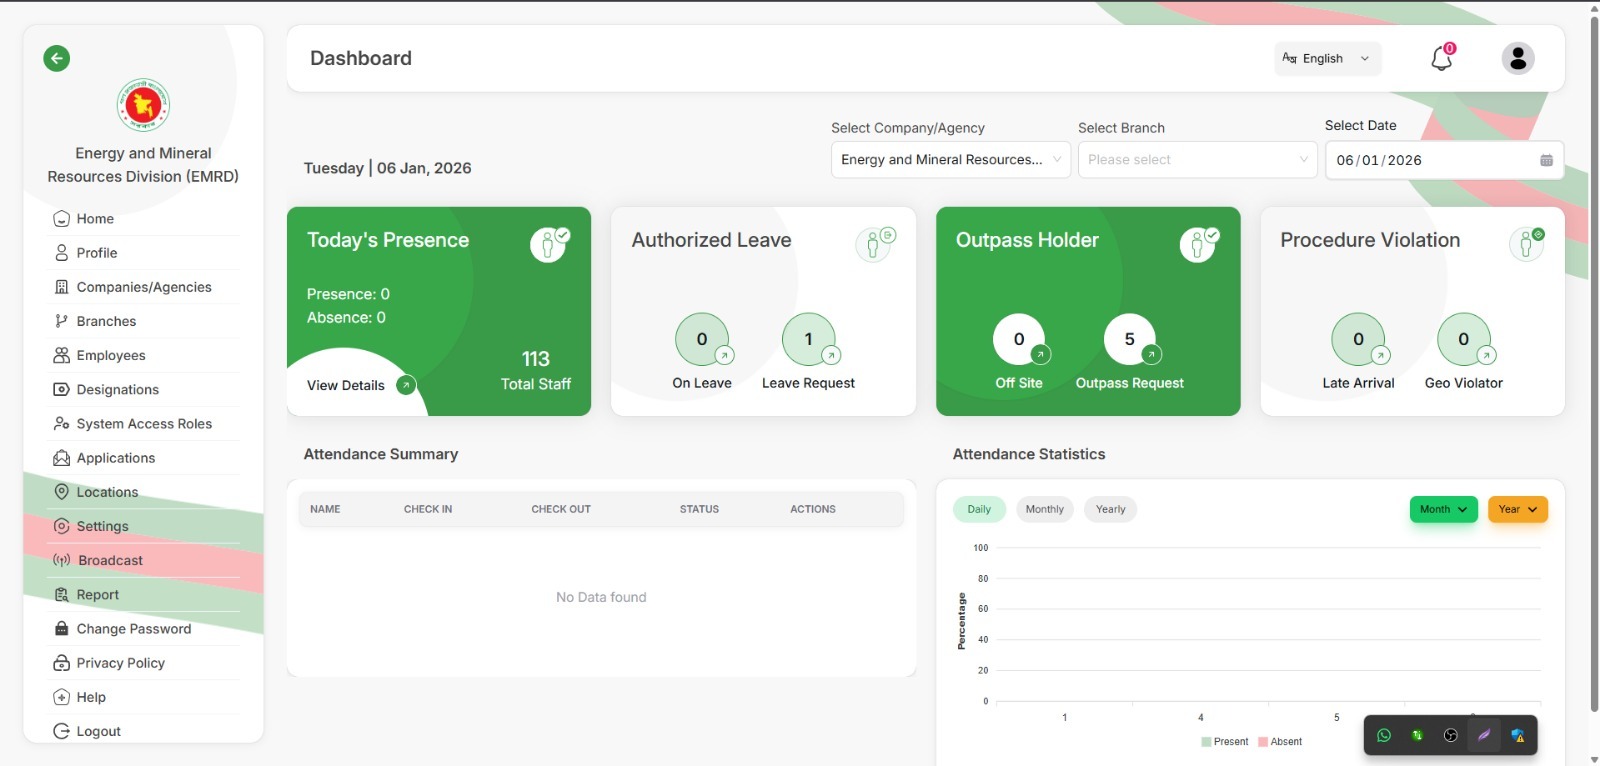Open the Select Branch dropdown
Image resolution: width=1600 pixels, height=766 pixels.
pos(1197,160)
